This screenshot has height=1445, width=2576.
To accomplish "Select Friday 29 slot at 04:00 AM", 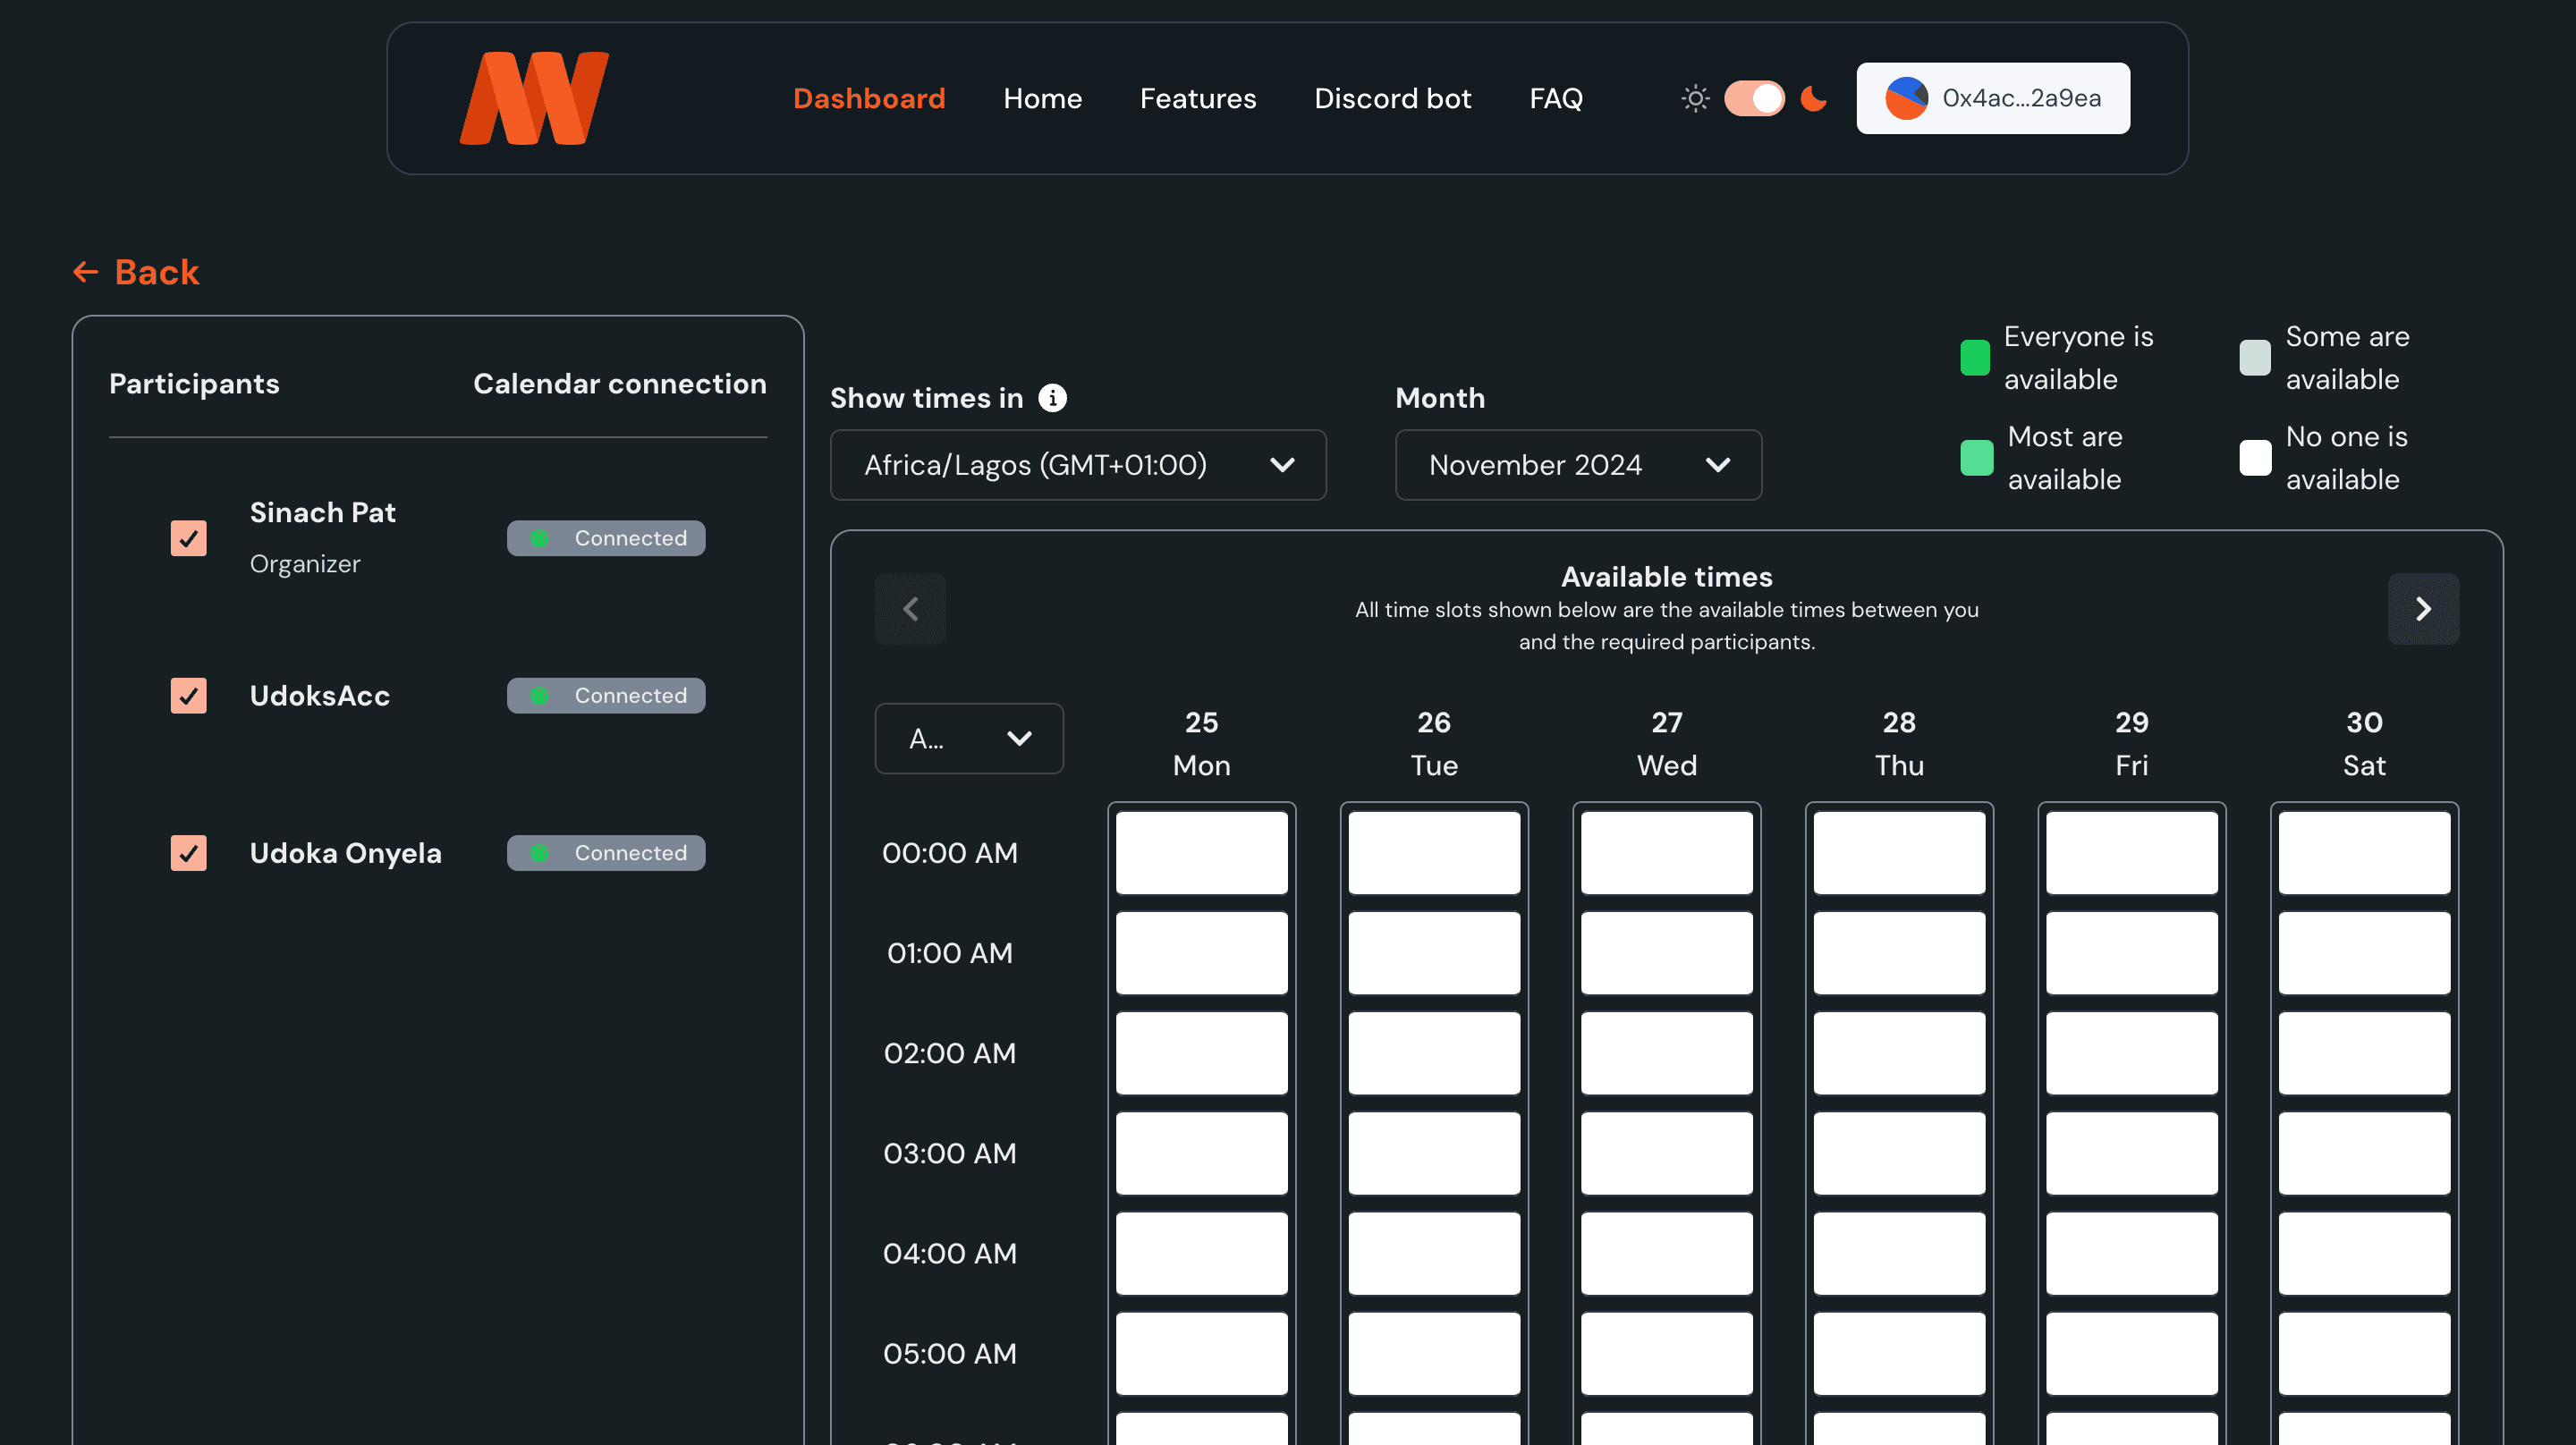I will pos(2131,1253).
